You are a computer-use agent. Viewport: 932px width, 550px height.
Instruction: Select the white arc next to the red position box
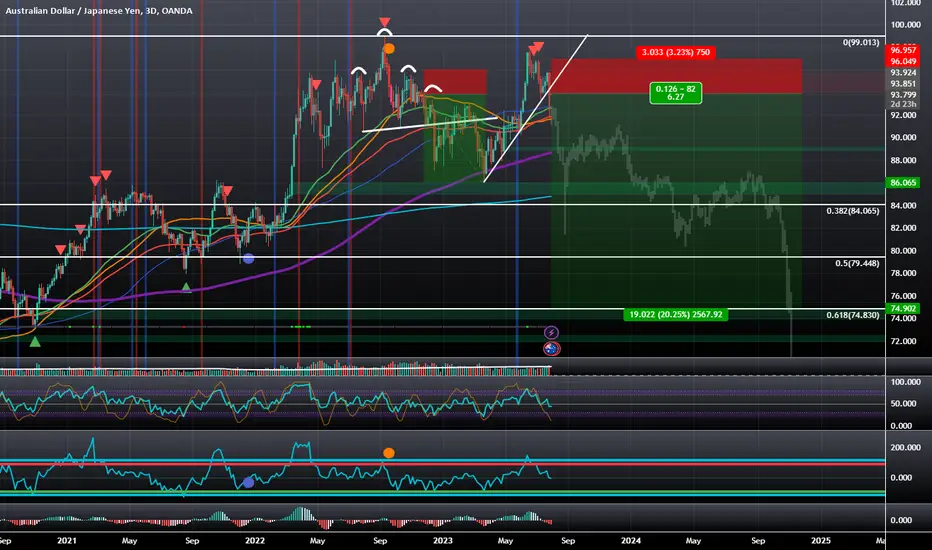pyautogui.click(x=433, y=89)
